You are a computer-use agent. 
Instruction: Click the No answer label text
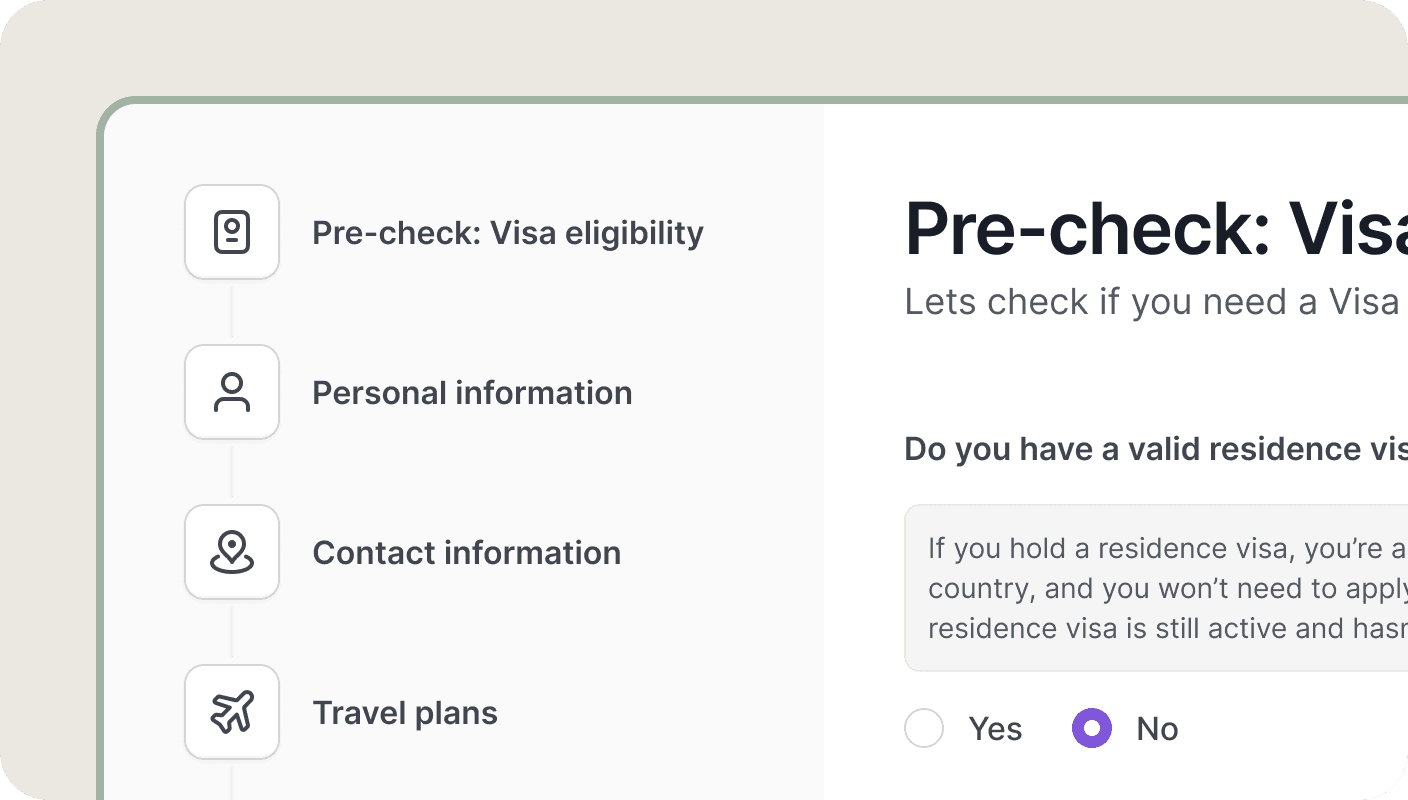click(x=1157, y=728)
